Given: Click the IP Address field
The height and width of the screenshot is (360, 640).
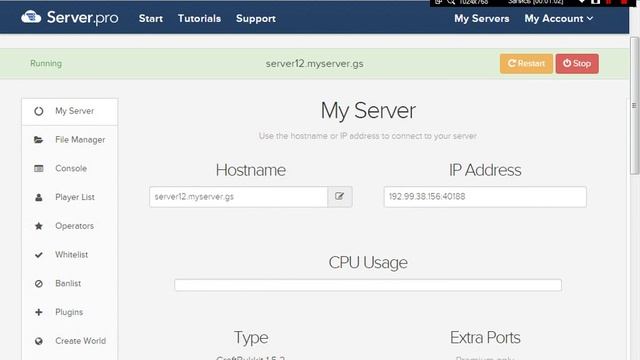Looking at the screenshot, I should click(485, 197).
